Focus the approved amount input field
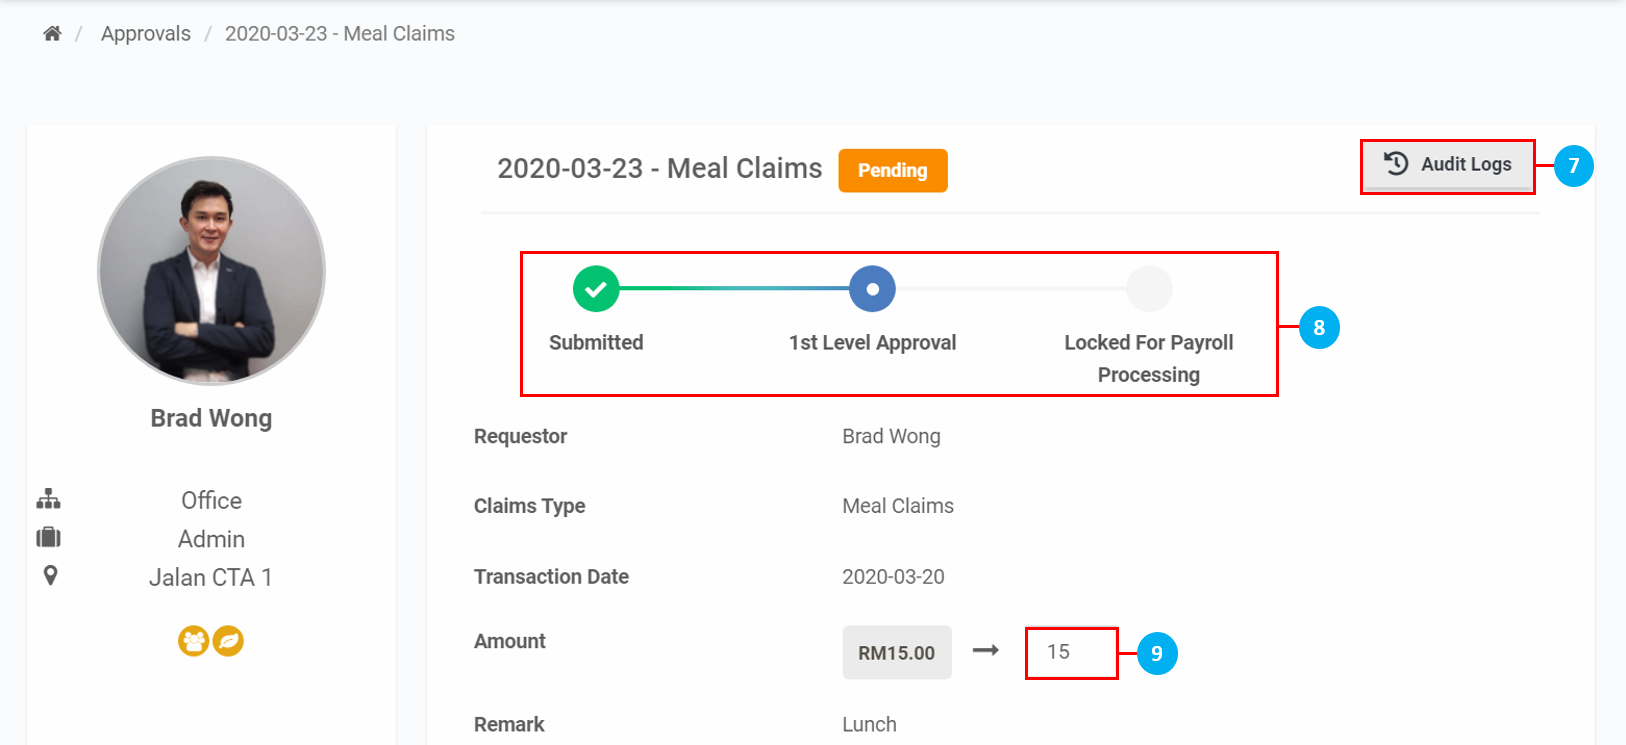The image size is (1626, 745). 1071,653
